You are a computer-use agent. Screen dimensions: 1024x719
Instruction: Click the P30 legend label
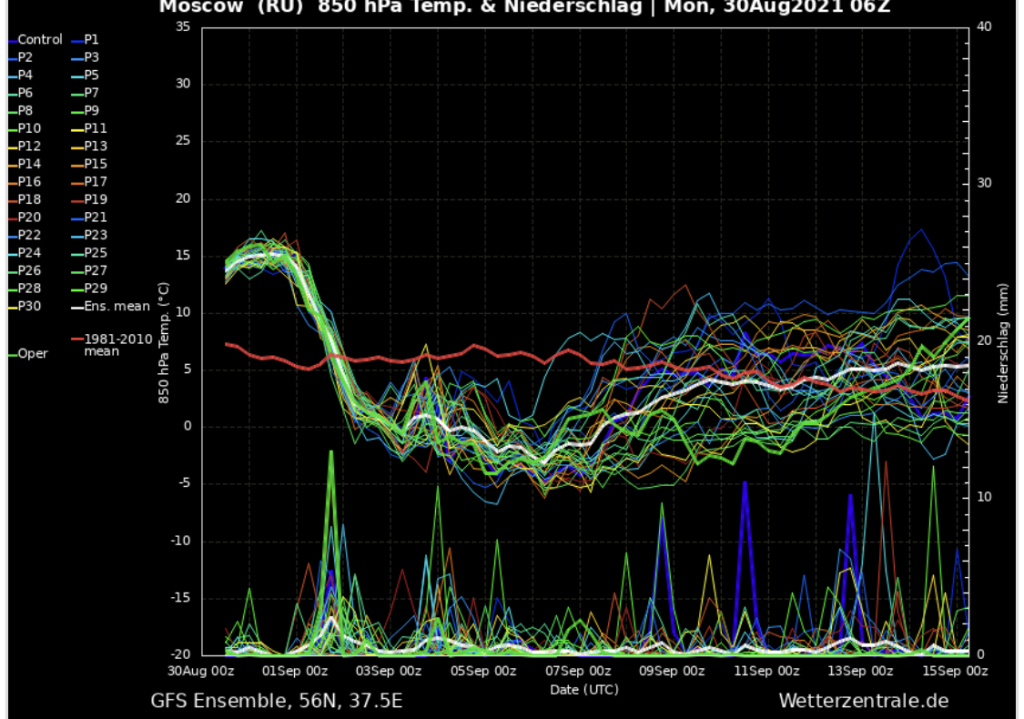30,306
